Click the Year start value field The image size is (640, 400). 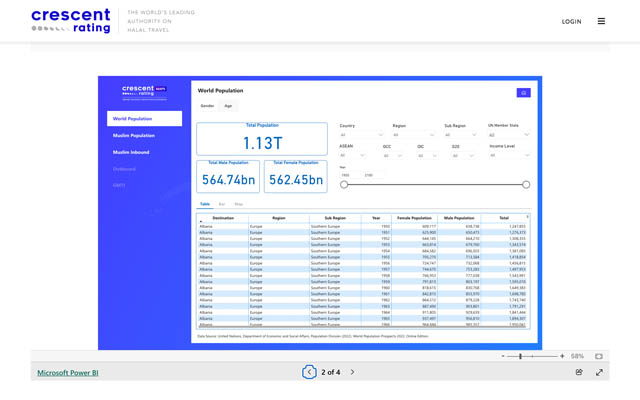coord(346,175)
